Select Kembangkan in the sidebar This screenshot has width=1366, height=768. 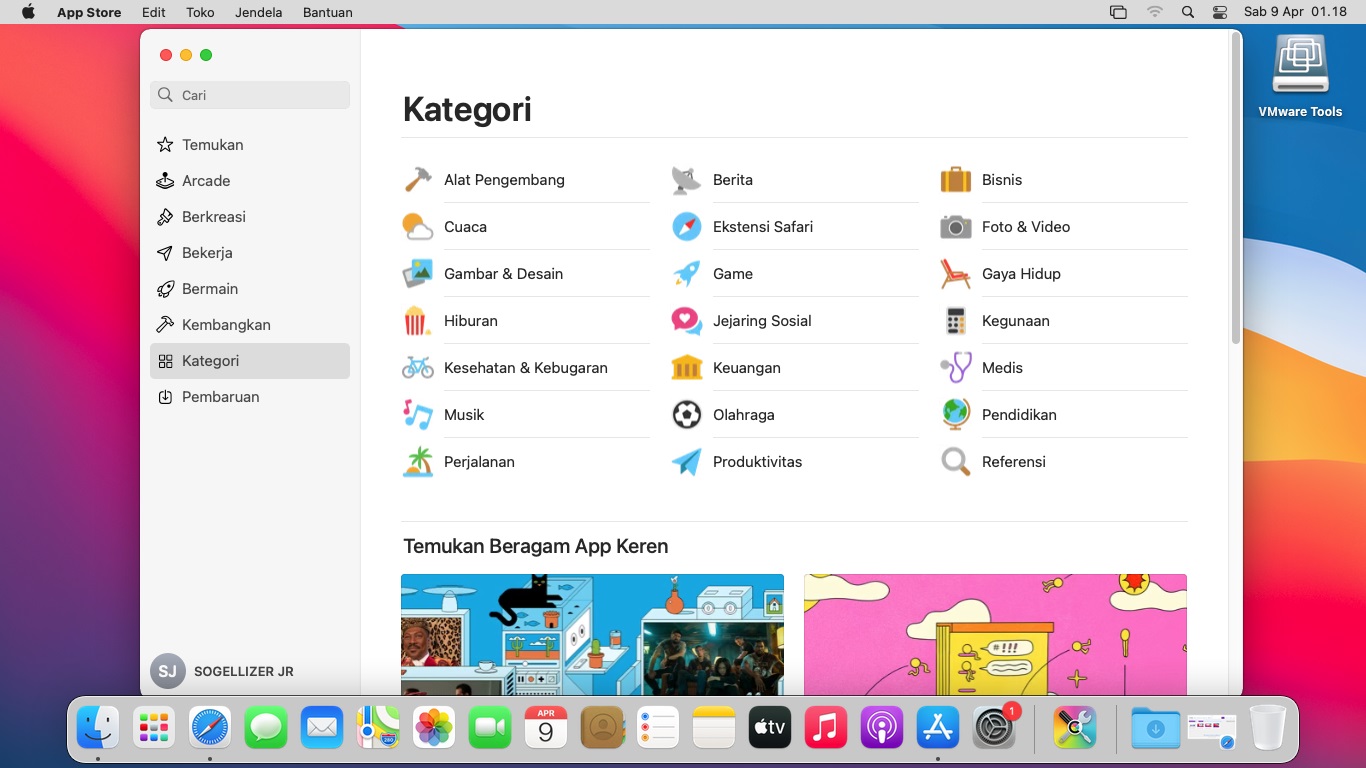(250, 325)
